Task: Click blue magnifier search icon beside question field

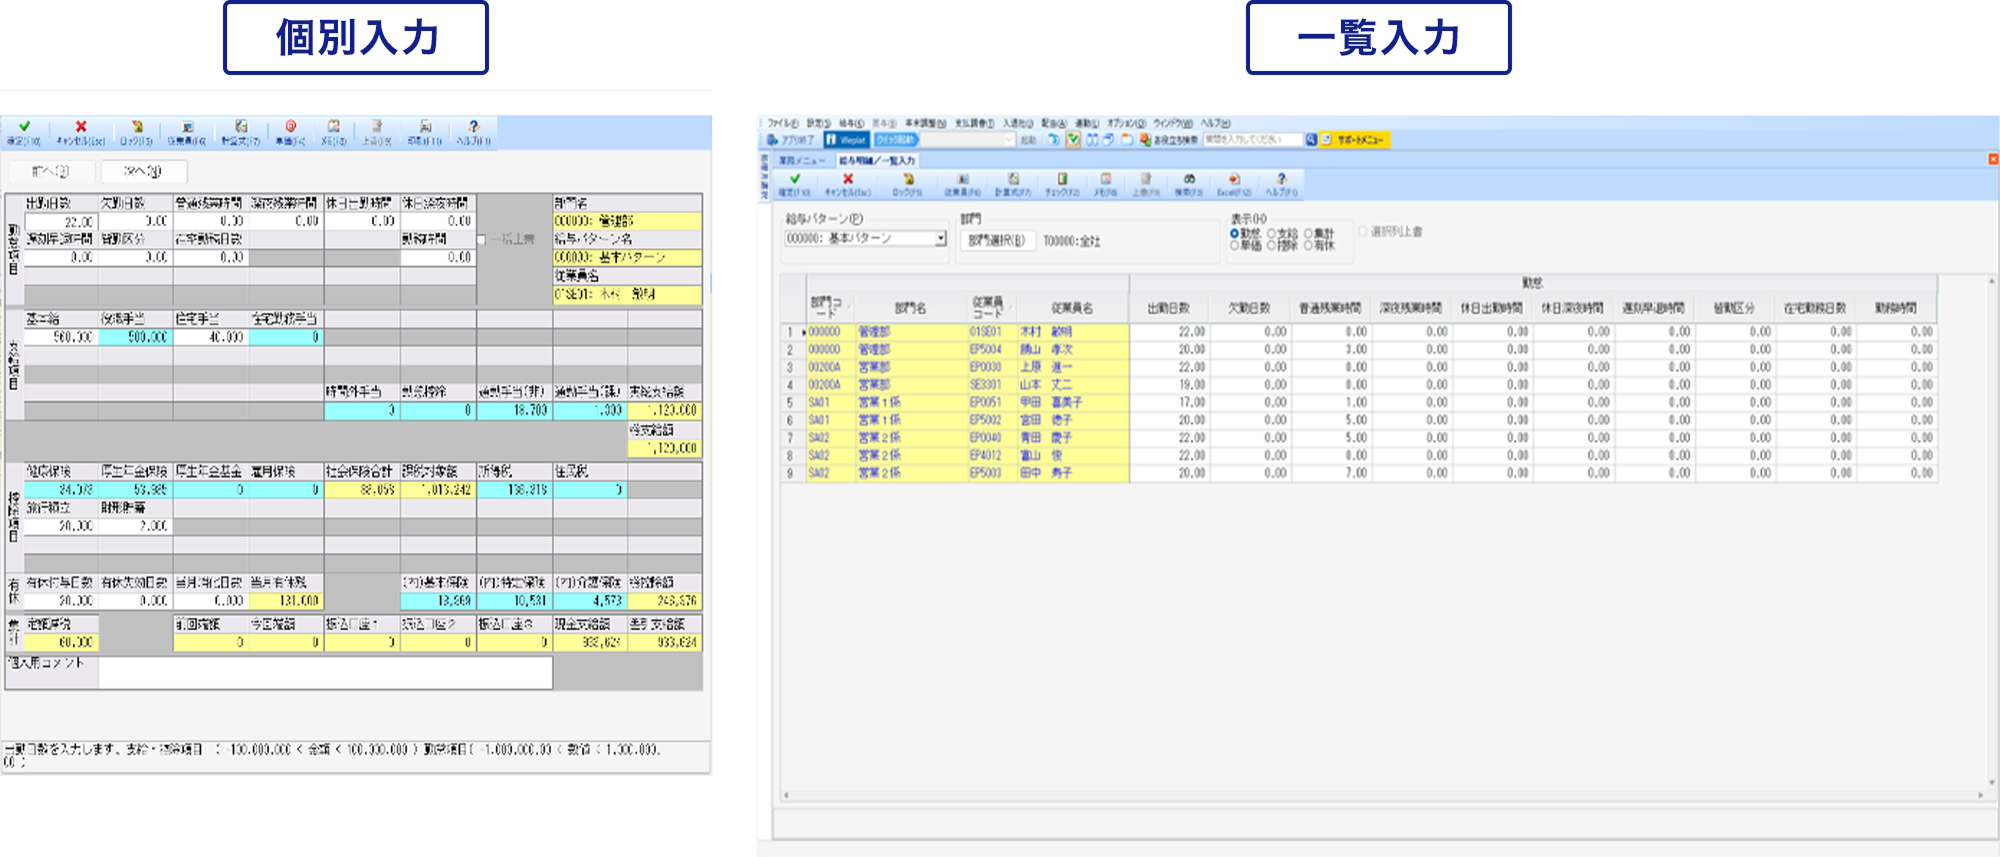Action: pos(1310,140)
